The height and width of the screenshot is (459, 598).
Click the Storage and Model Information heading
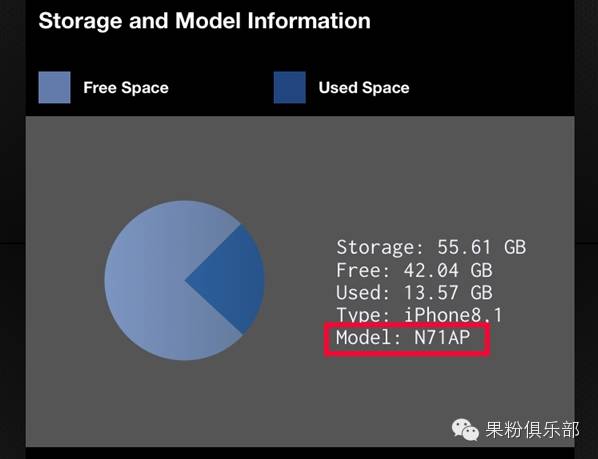[x=204, y=21]
